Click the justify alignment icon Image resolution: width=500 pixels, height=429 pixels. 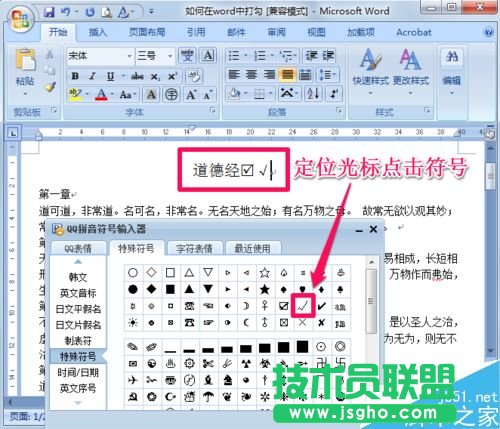[x=287, y=75]
